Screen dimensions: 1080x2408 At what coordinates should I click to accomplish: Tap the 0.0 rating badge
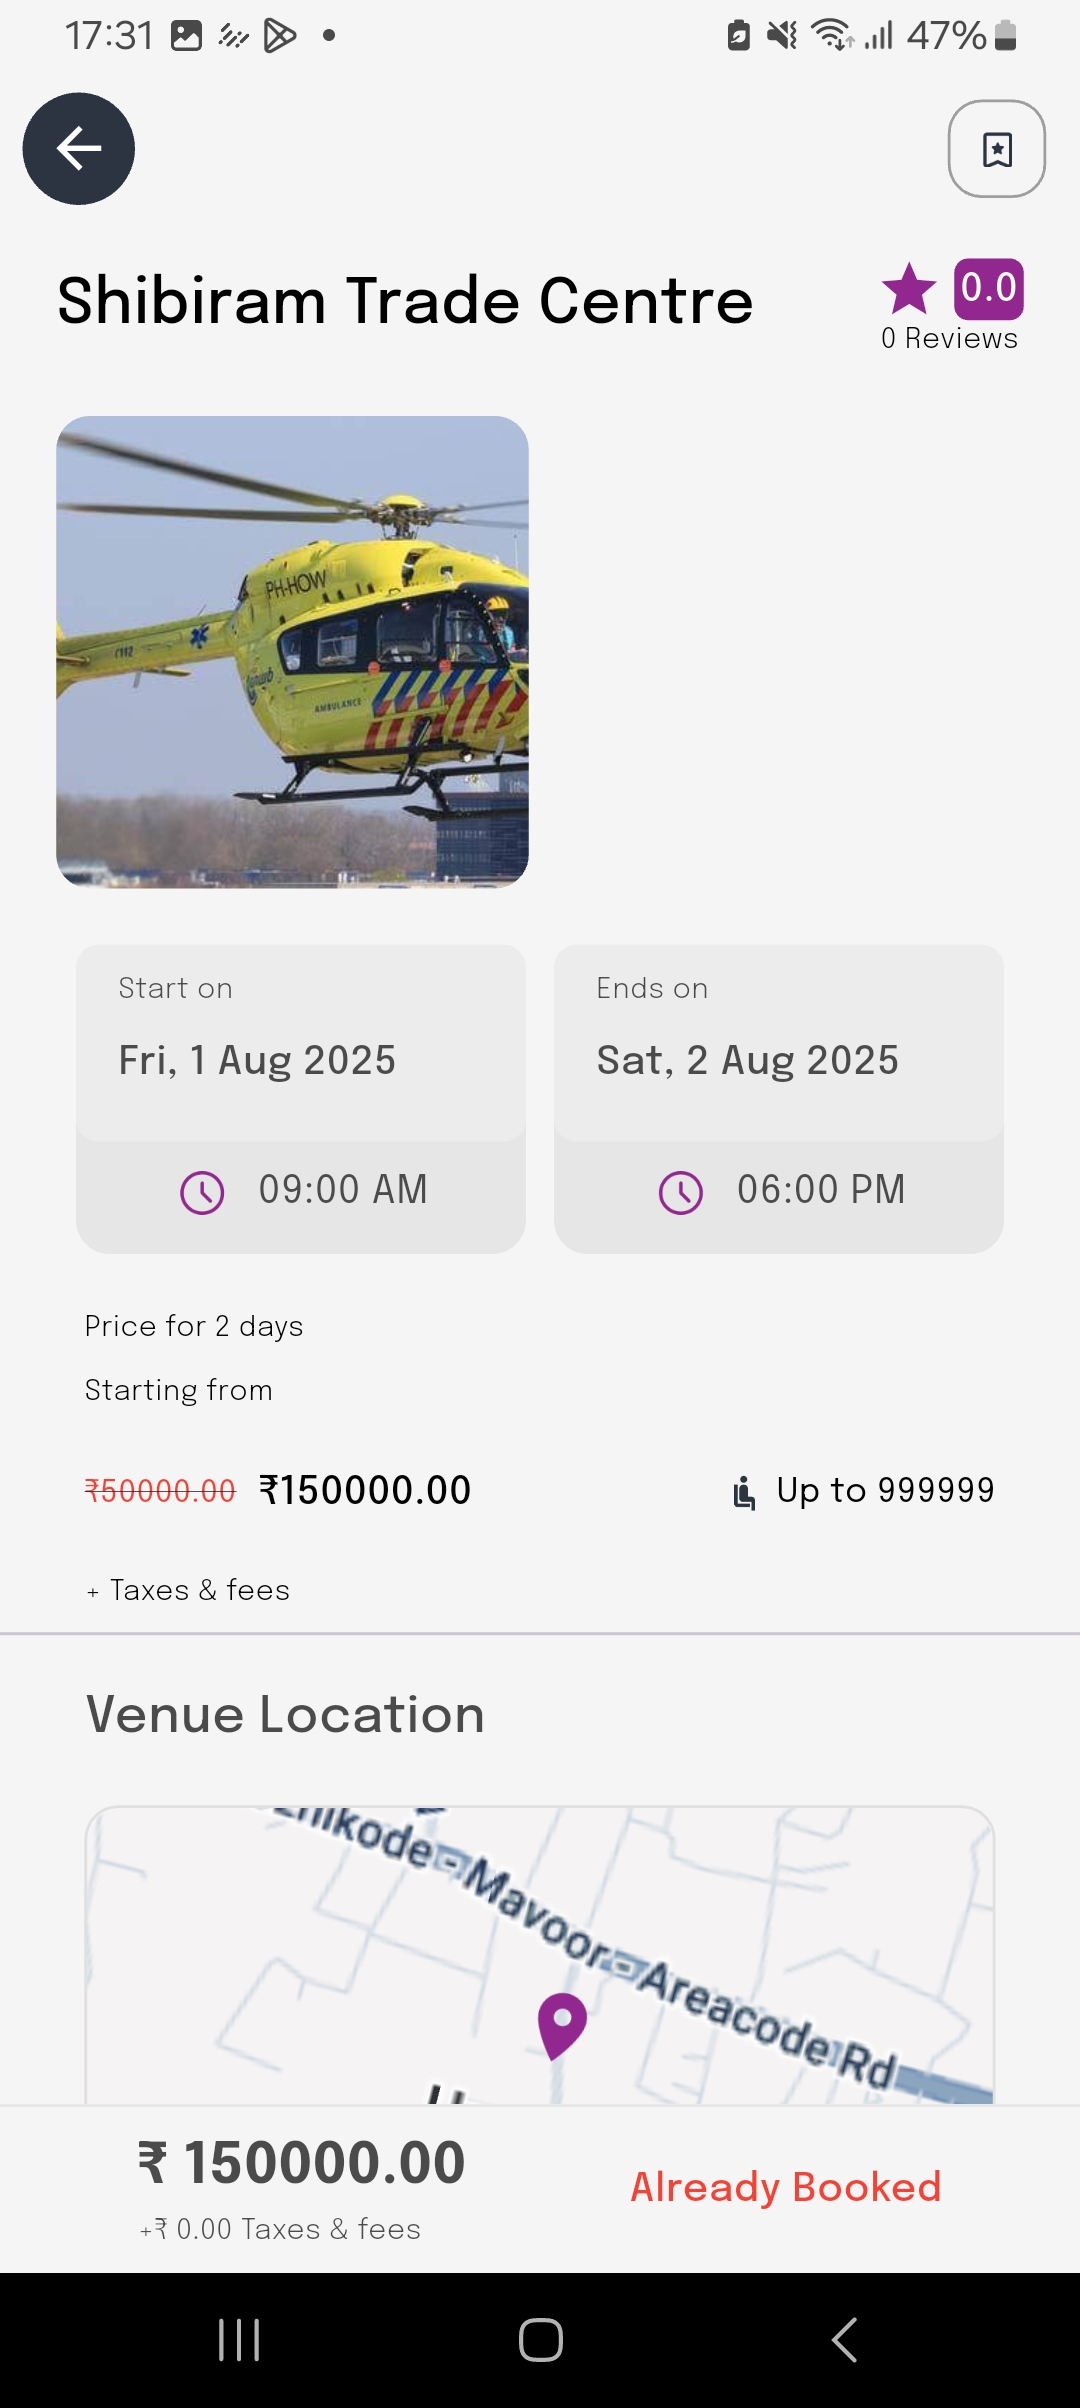tap(988, 289)
